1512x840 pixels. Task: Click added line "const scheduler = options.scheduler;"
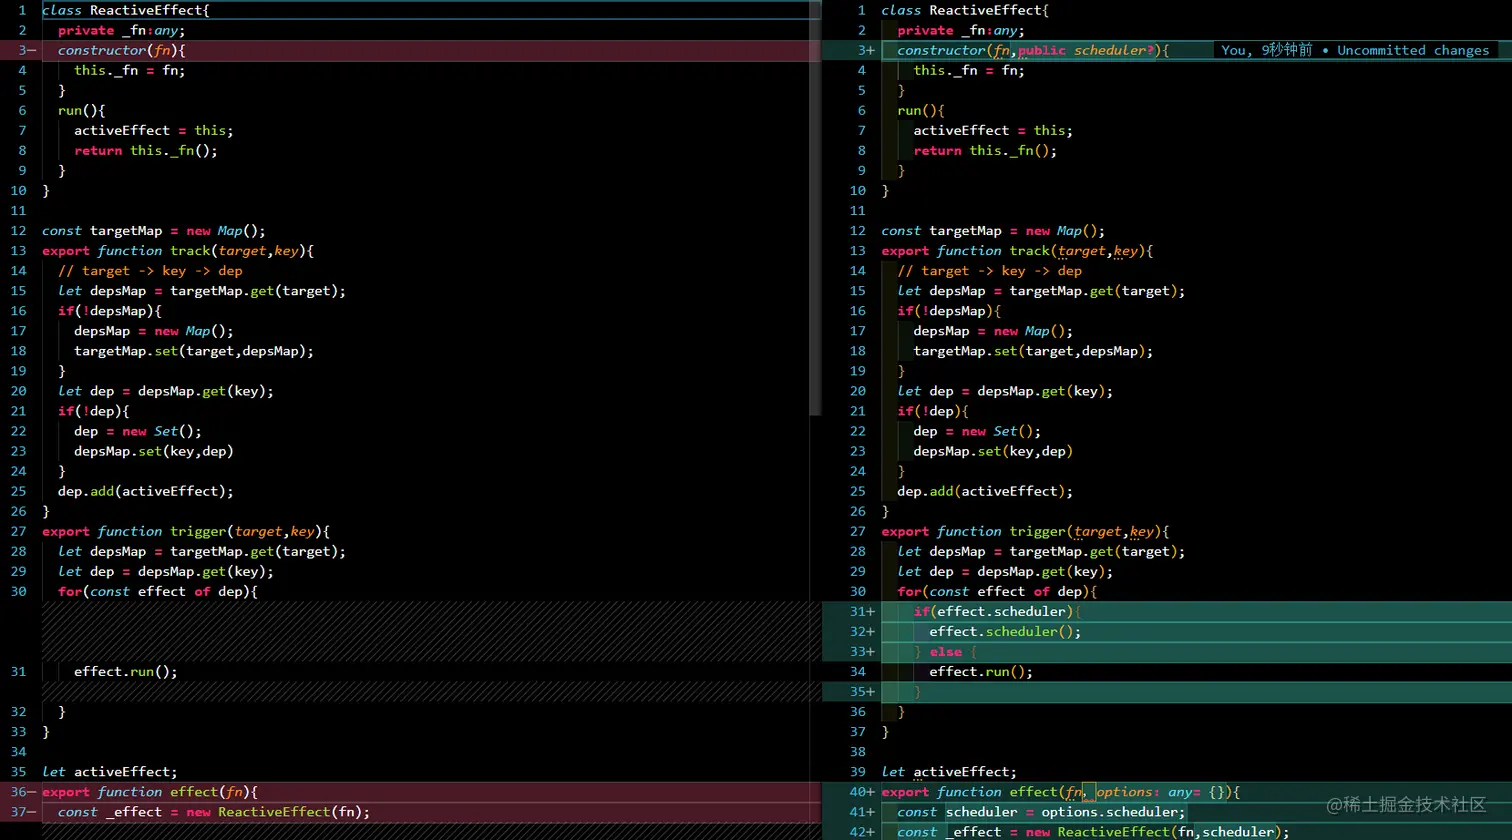coord(1041,811)
